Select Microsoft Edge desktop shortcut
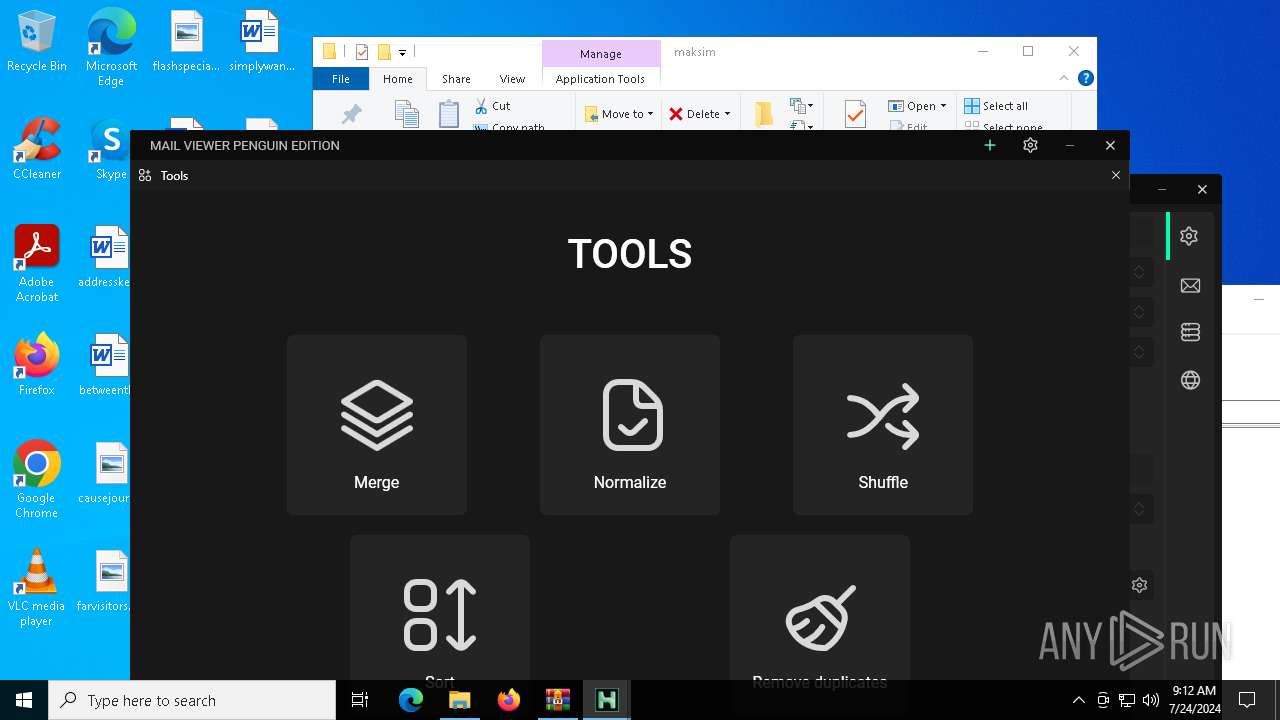1280x720 pixels. click(x=111, y=47)
